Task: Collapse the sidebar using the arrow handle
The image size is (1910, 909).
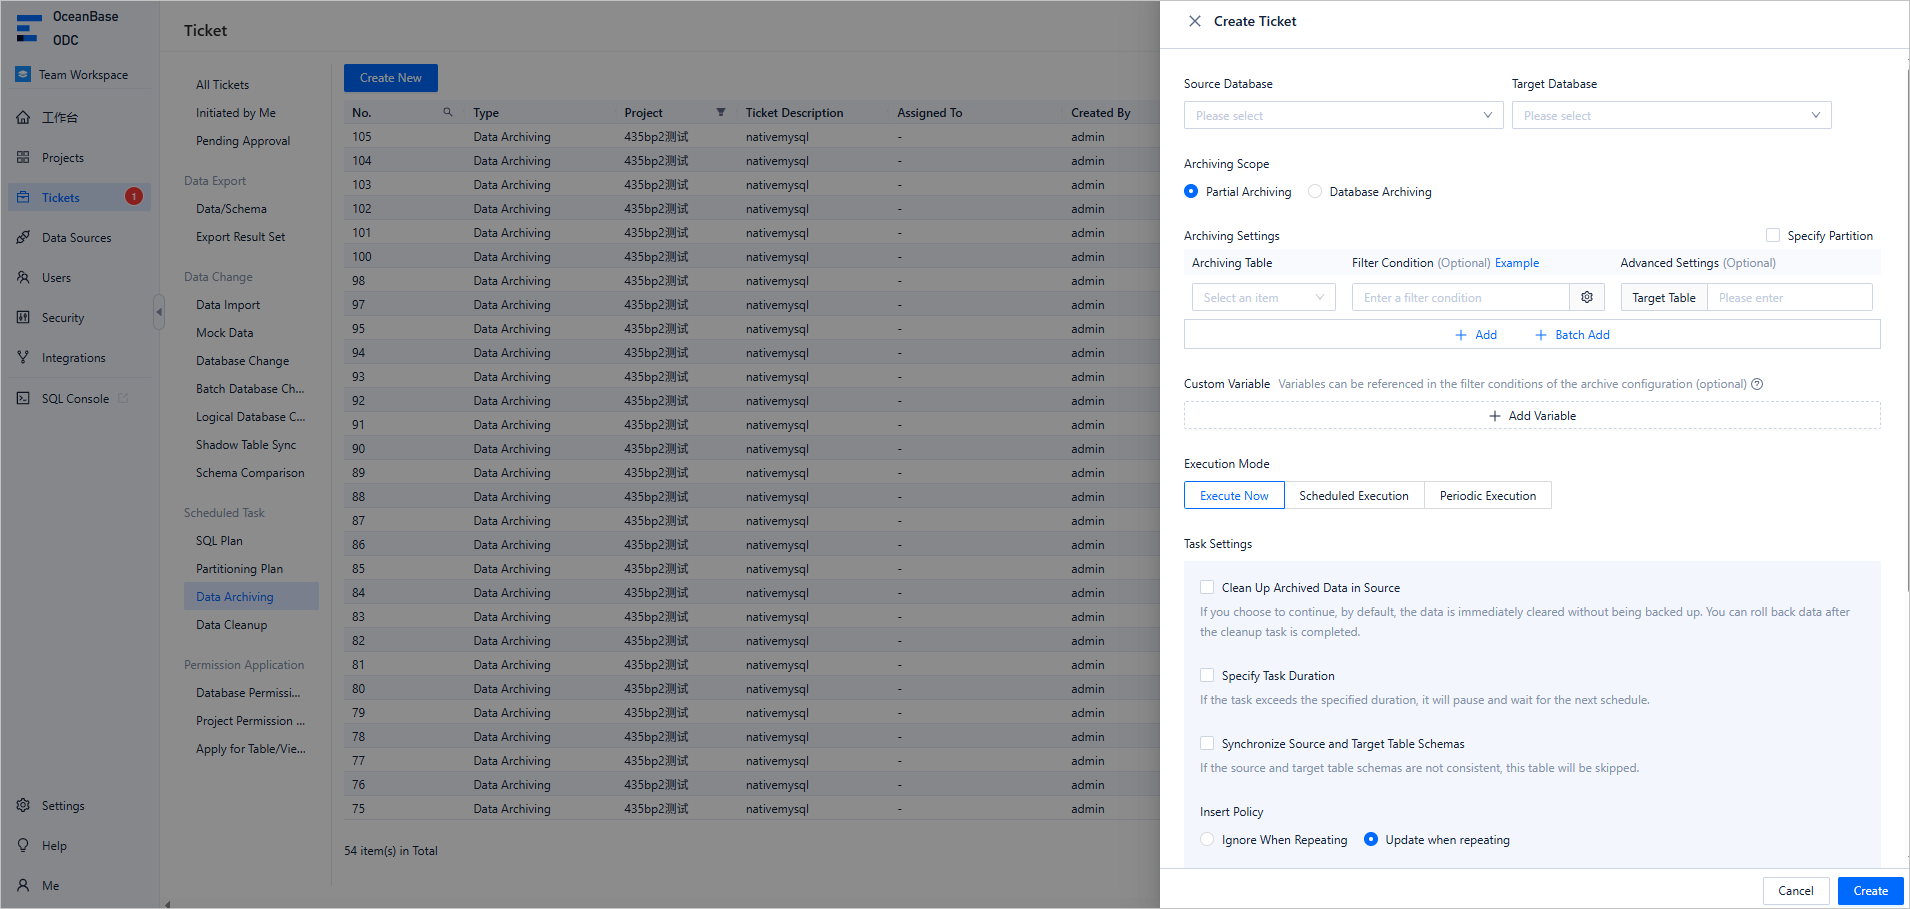Action: (159, 312)
